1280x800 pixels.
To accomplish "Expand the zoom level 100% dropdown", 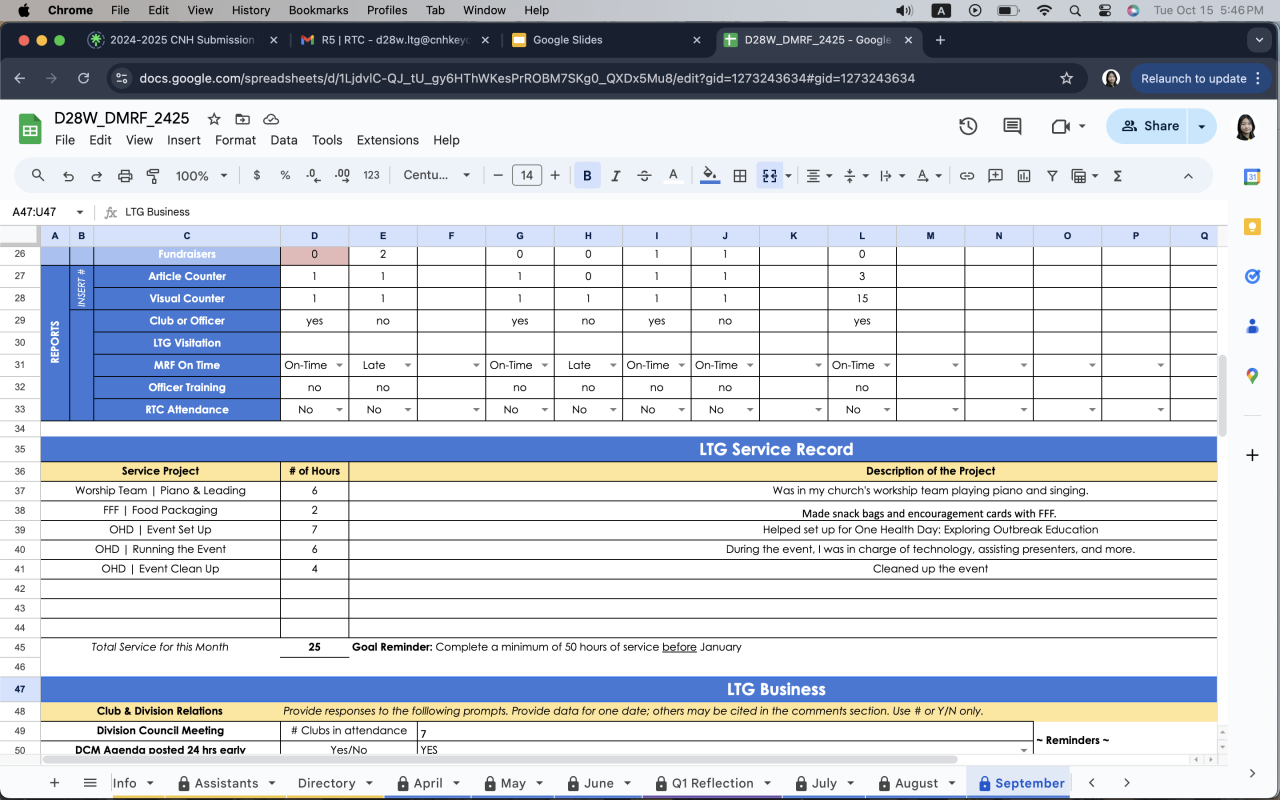I will [202, 175].
